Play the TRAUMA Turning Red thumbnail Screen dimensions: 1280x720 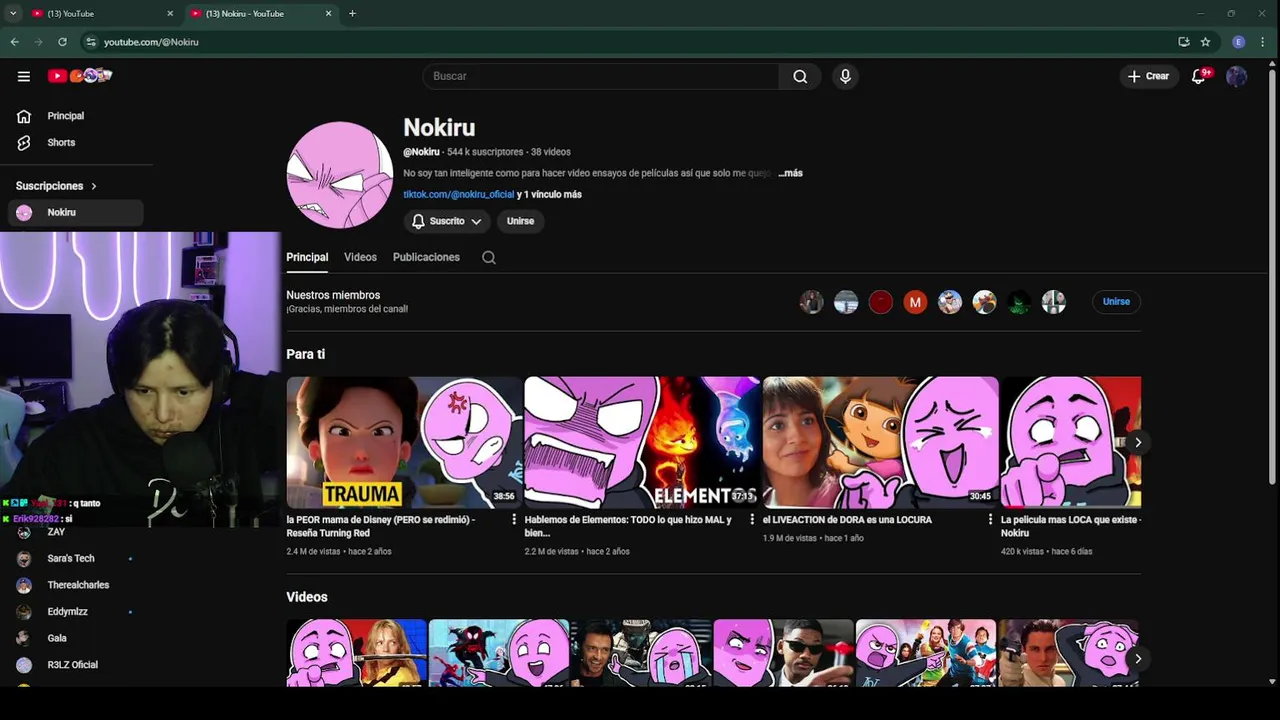pos(404,442)
